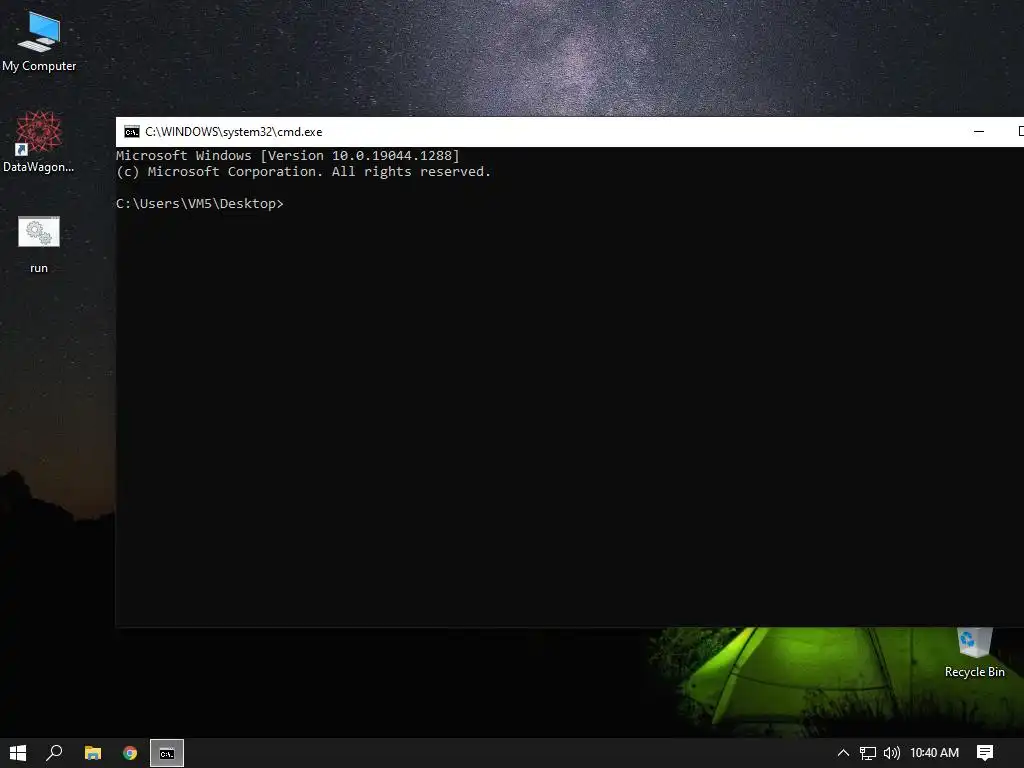
Task: Click the C:\Users\VM5\Desktop> prompt line
Action: (200, 204)
